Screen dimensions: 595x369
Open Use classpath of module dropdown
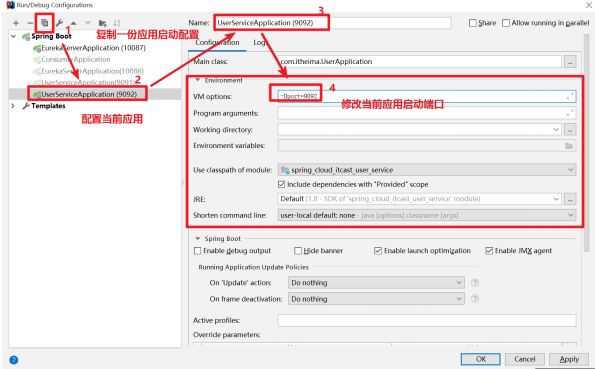tap(570, 170)
